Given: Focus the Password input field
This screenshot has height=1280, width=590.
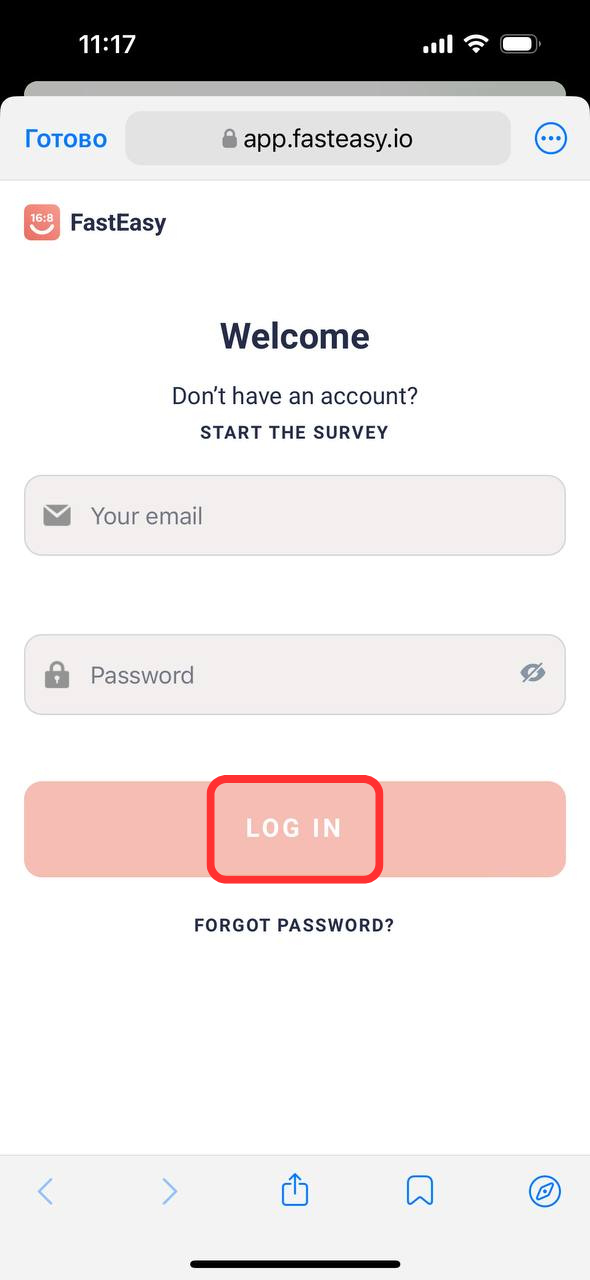Looking at the screenshot, I should [295, 674].
